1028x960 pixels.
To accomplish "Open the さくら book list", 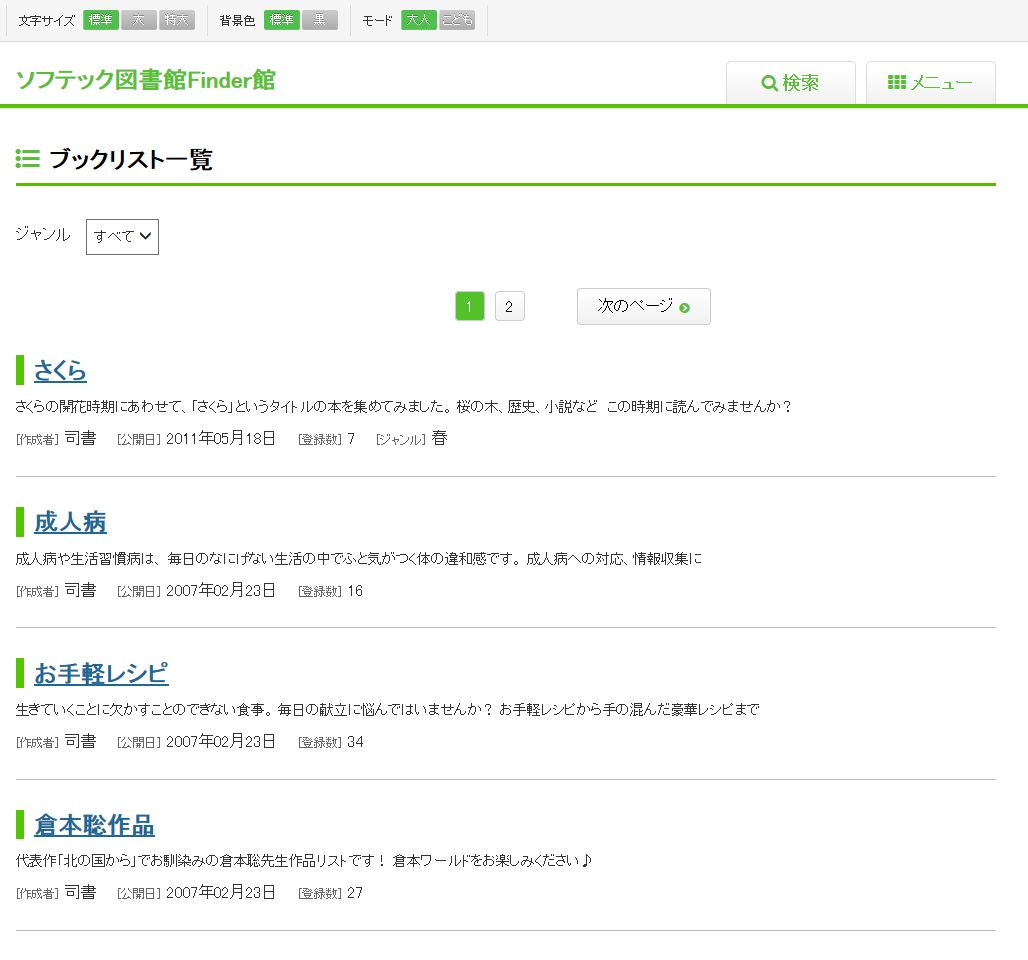I will (x=60, y=371).
